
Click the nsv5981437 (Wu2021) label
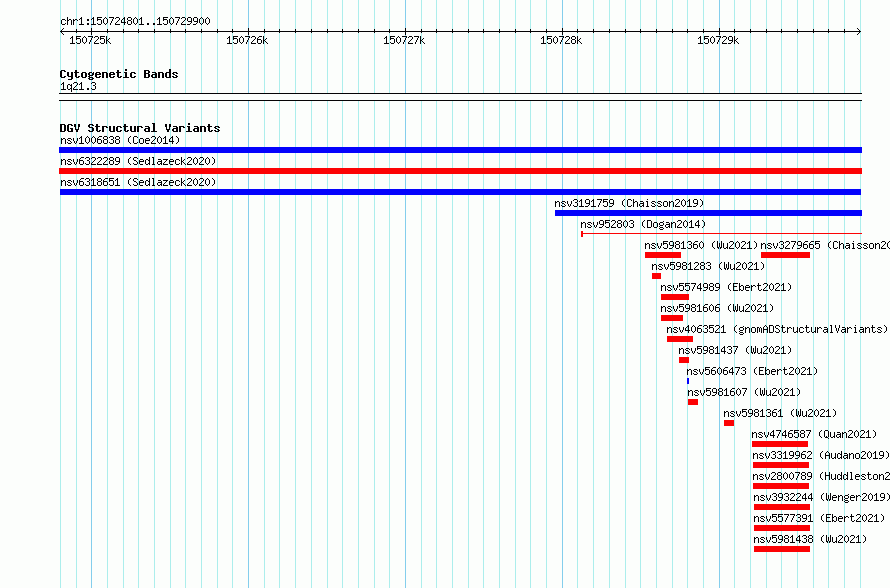pyautogui.click(x=735, y=350)
